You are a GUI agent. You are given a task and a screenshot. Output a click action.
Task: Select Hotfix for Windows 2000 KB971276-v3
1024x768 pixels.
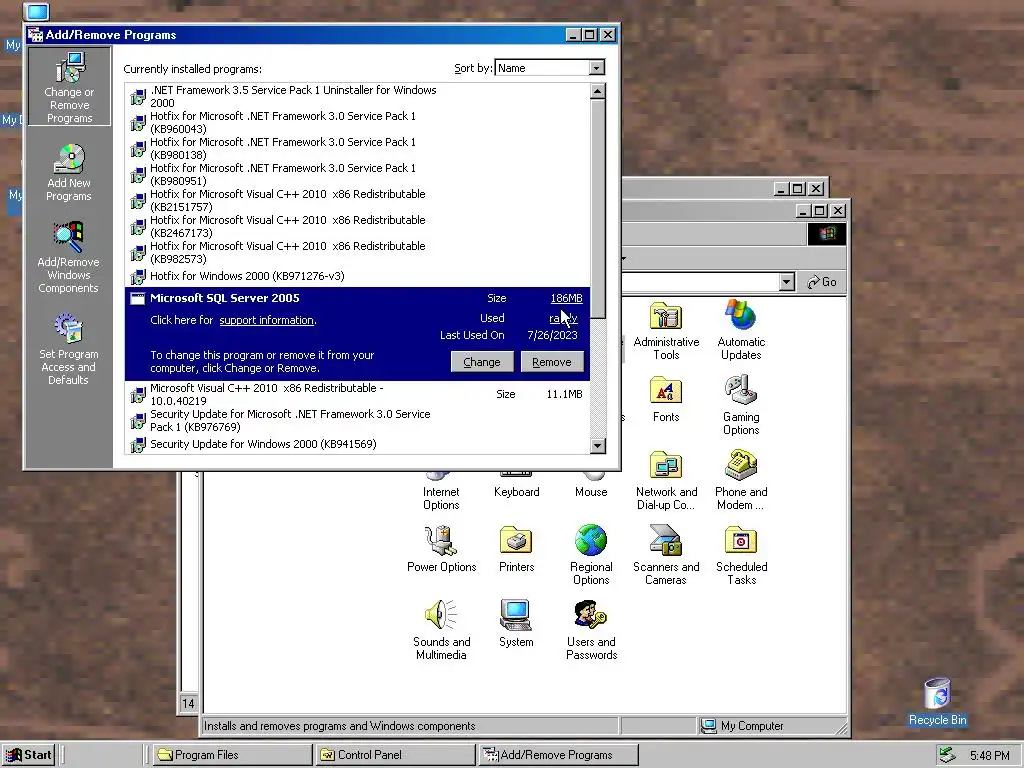(x=358, y=276)
